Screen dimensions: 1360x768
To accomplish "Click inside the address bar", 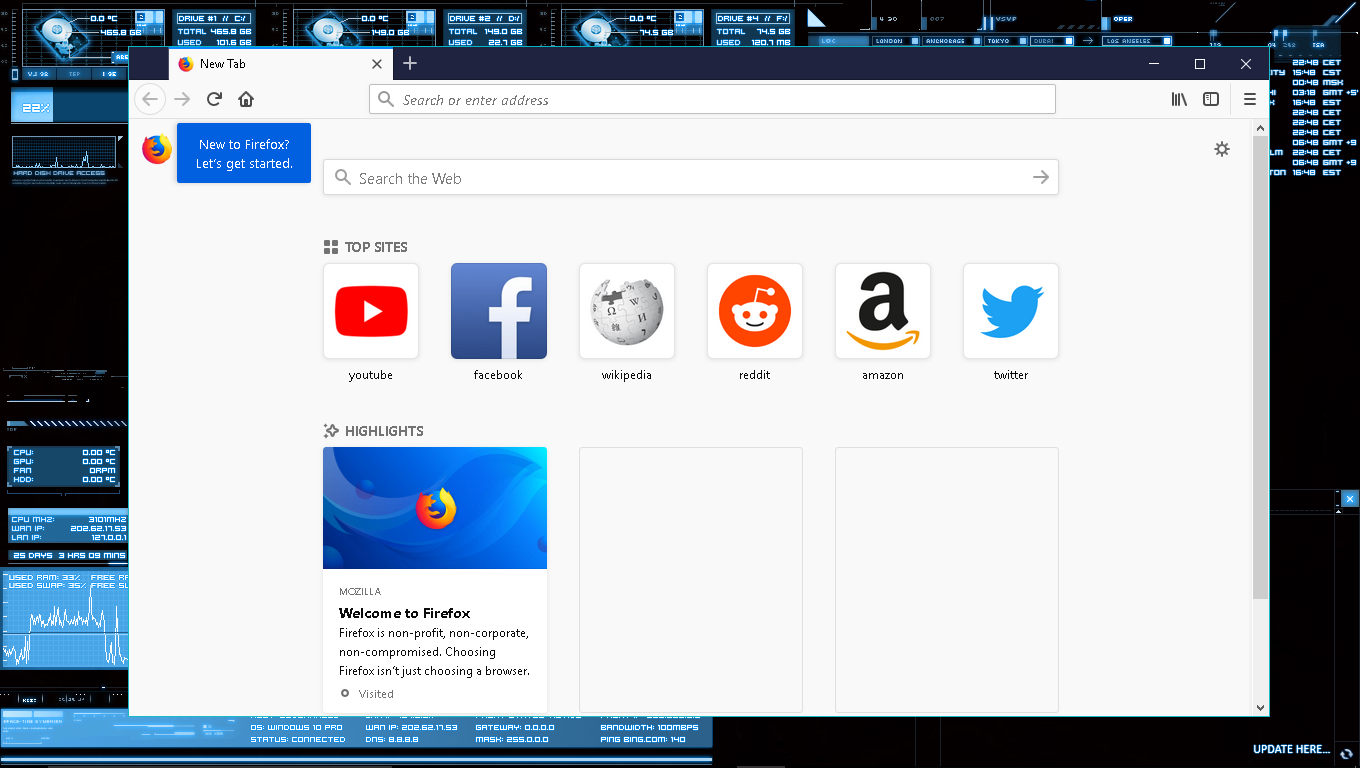I will pos(712,99).
